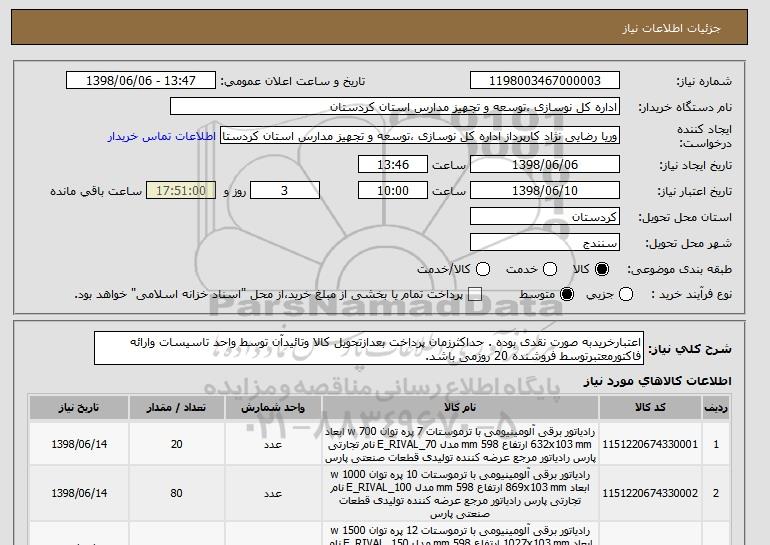Click row number 2 cell
The width and height of the screenshot is (770, 545).
click(715, 493)
